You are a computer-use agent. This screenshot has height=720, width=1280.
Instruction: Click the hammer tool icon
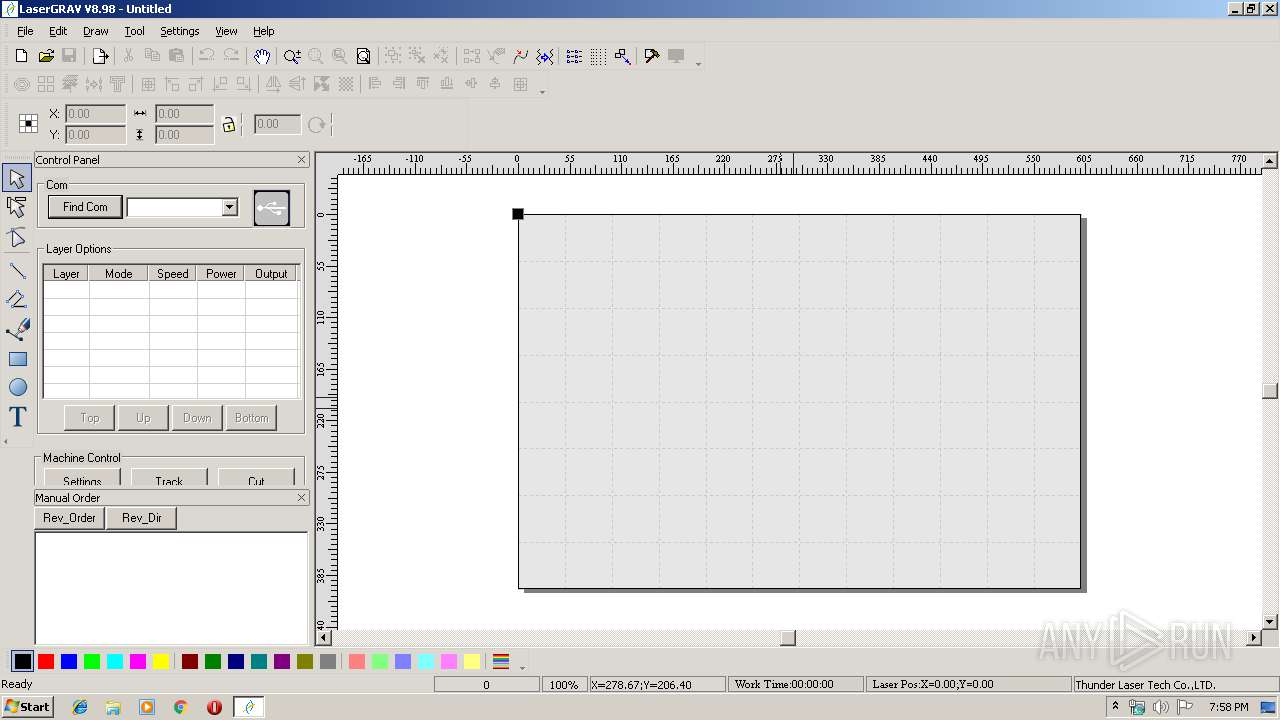pos(652,56)
